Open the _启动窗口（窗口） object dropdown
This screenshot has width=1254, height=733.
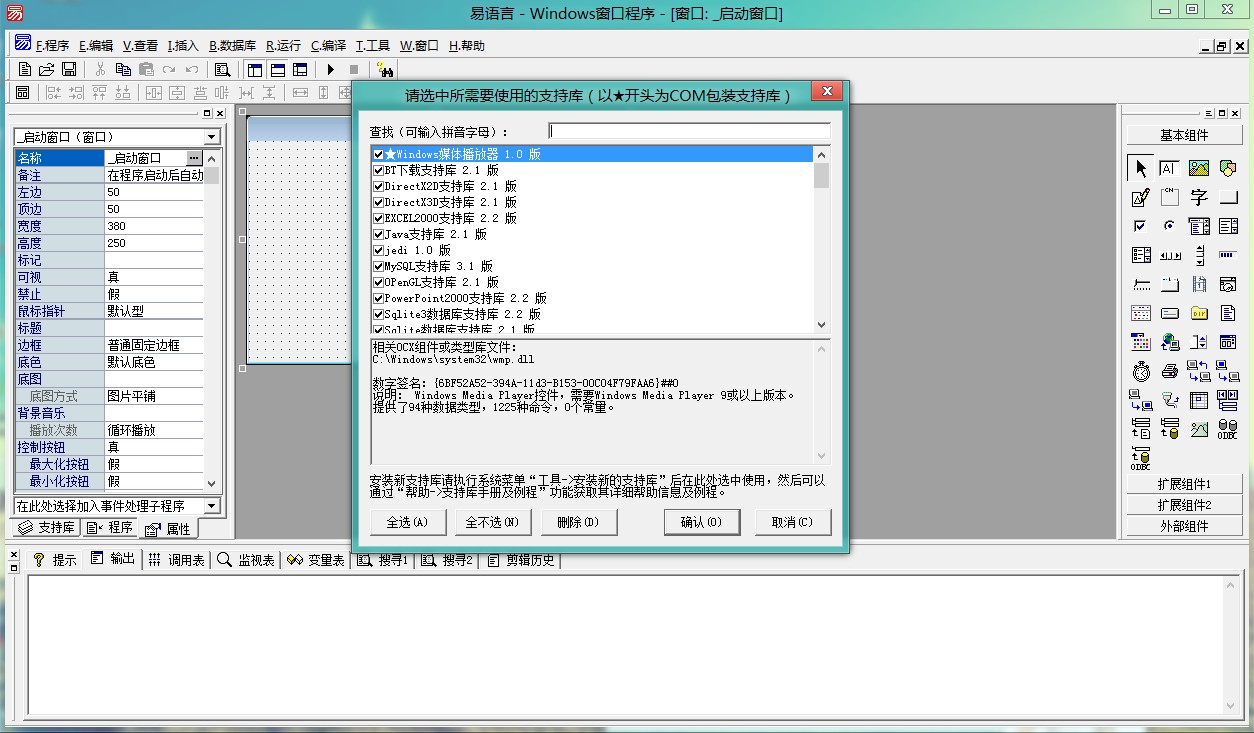(211, 137)
